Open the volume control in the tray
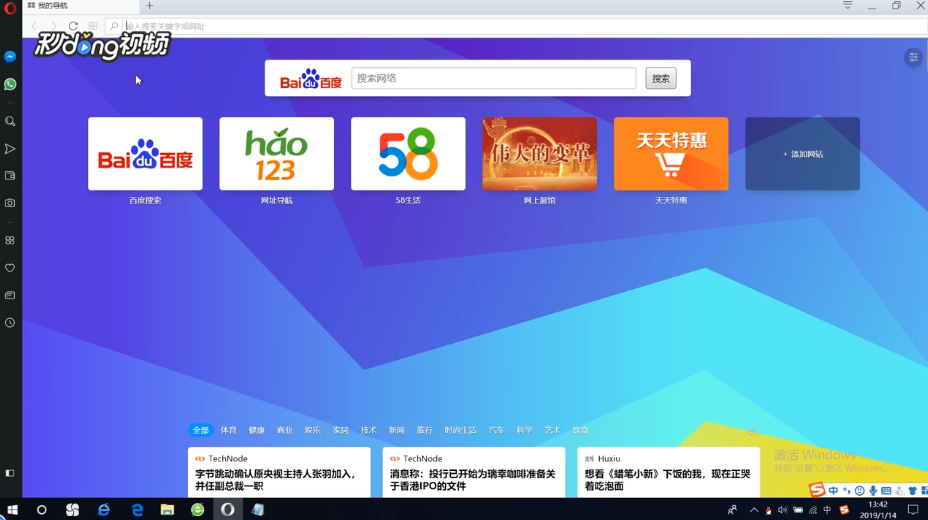 click(x=782, y=510)
